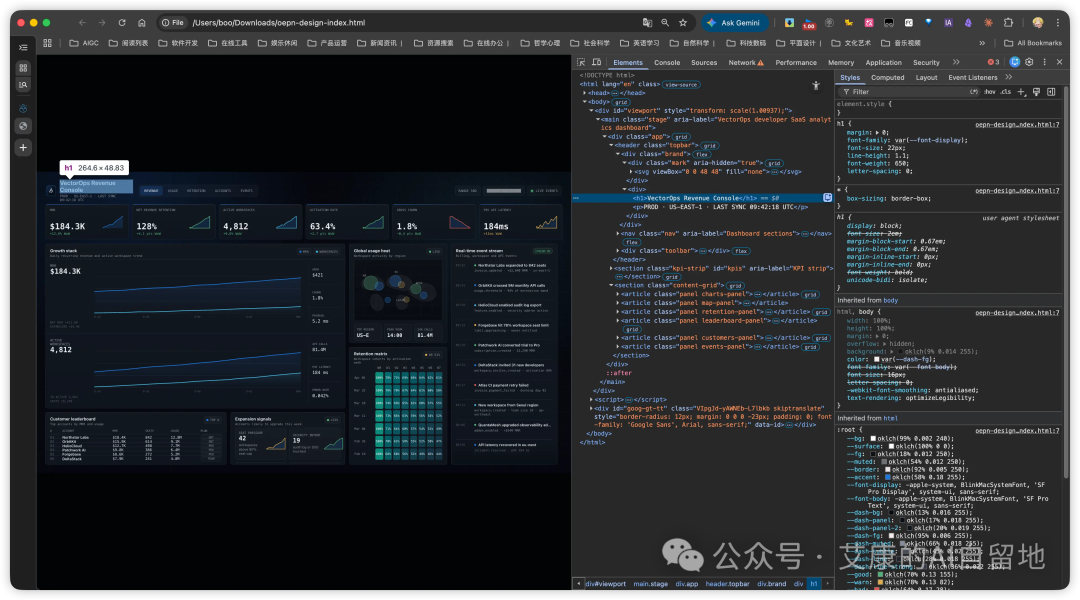Expand the article map-panel node

coord(618,302)
